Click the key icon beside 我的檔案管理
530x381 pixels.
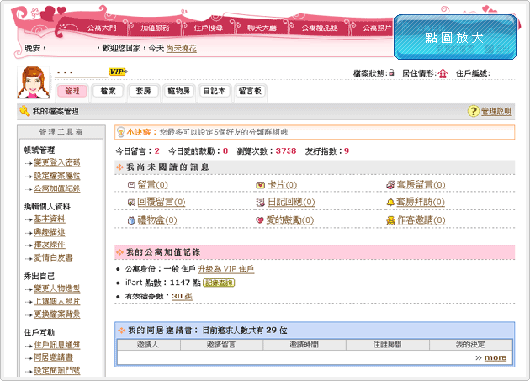[24, 111]
